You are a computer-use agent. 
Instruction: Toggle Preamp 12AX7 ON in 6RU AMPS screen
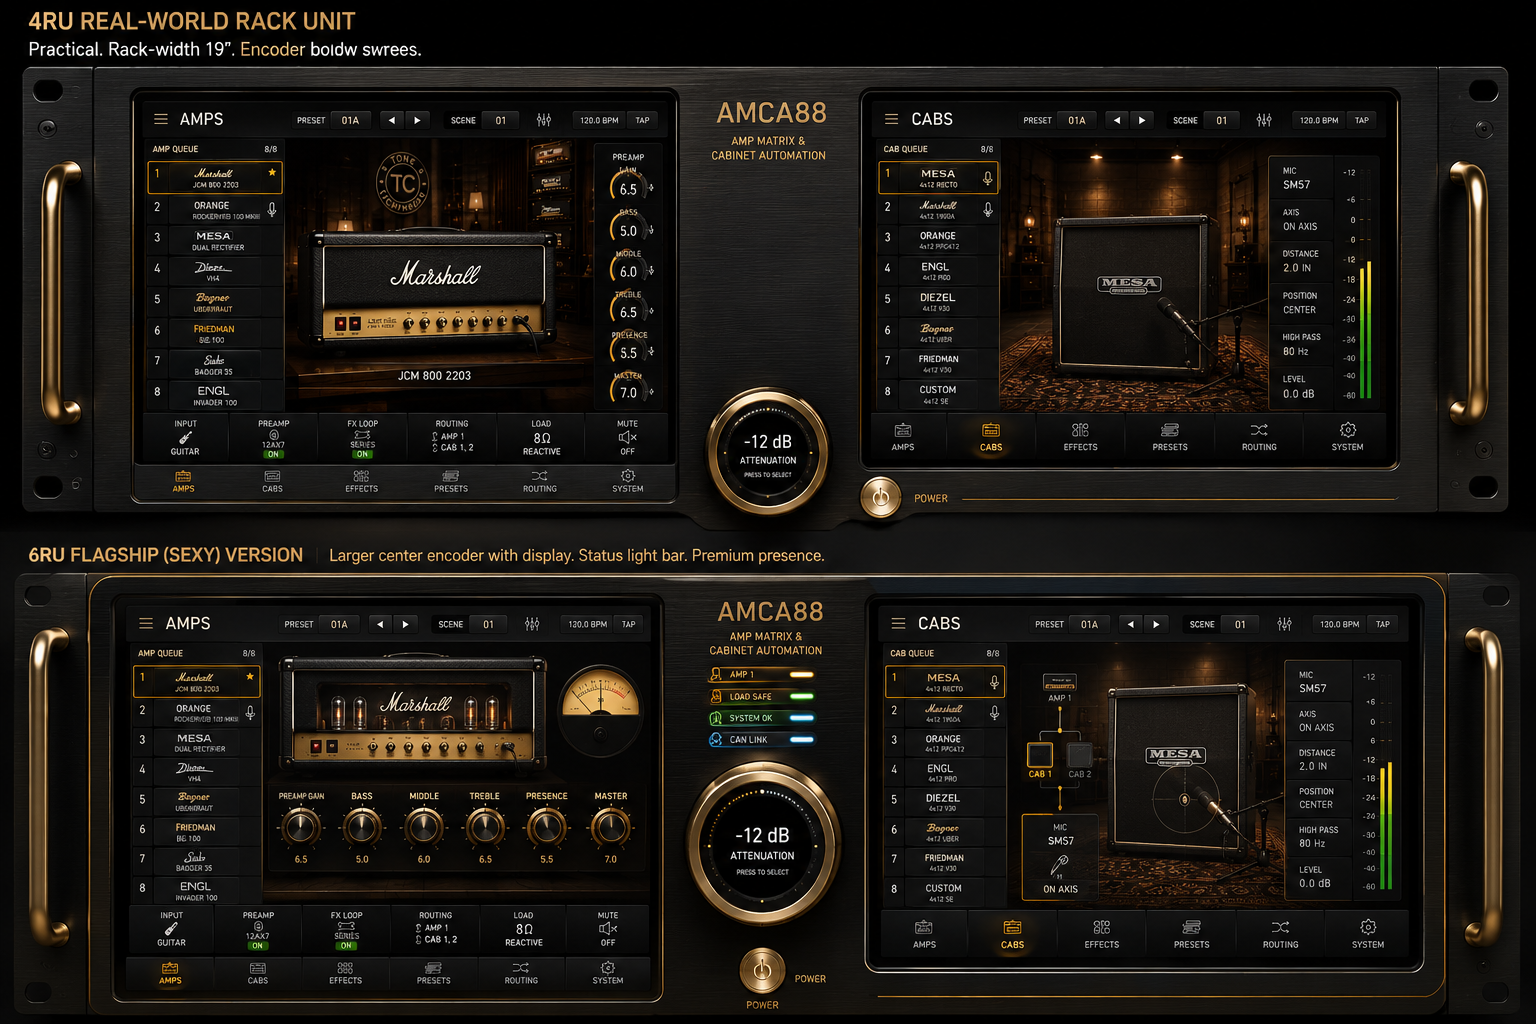click(258, 945)
